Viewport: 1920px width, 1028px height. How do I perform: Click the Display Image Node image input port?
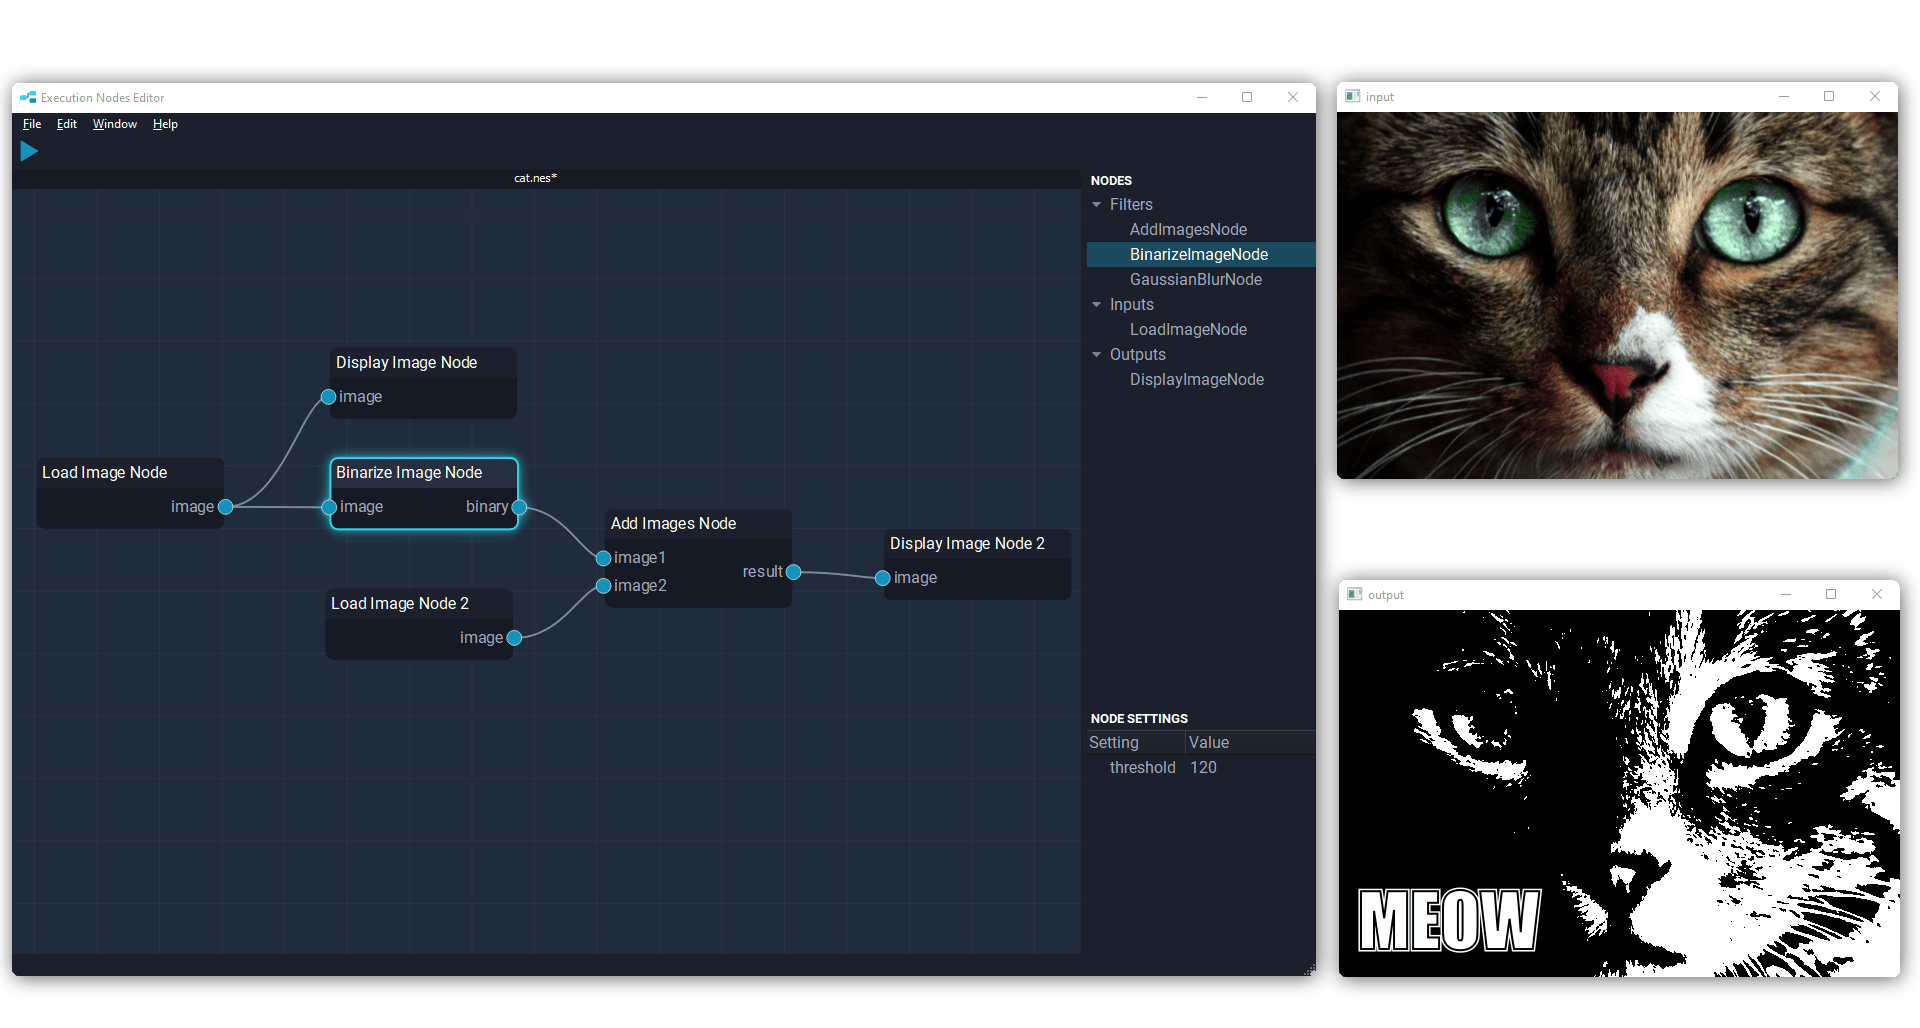coord(328,397)
